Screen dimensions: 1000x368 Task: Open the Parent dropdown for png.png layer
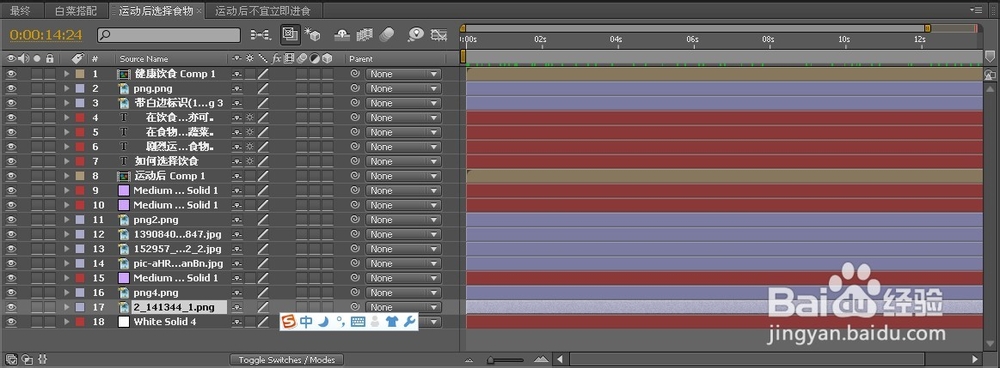click(x=403, y=89)
